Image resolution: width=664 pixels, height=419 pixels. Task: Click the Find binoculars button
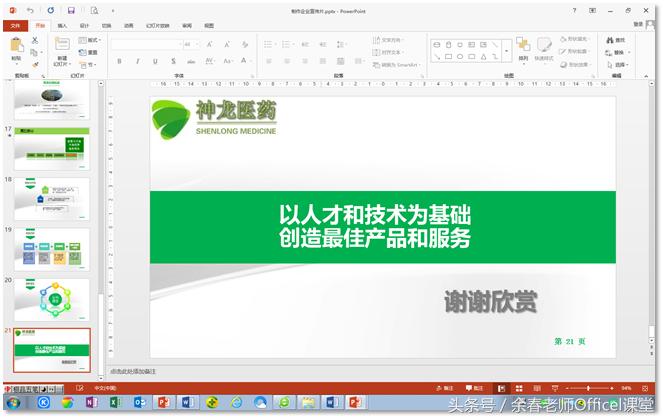coord(615,40)
